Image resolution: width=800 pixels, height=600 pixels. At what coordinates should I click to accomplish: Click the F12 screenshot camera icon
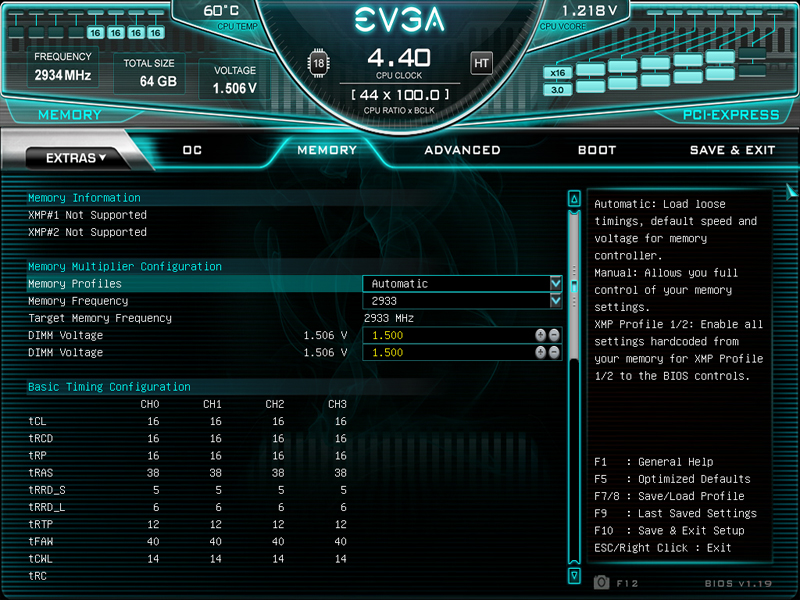coord(602,582)
